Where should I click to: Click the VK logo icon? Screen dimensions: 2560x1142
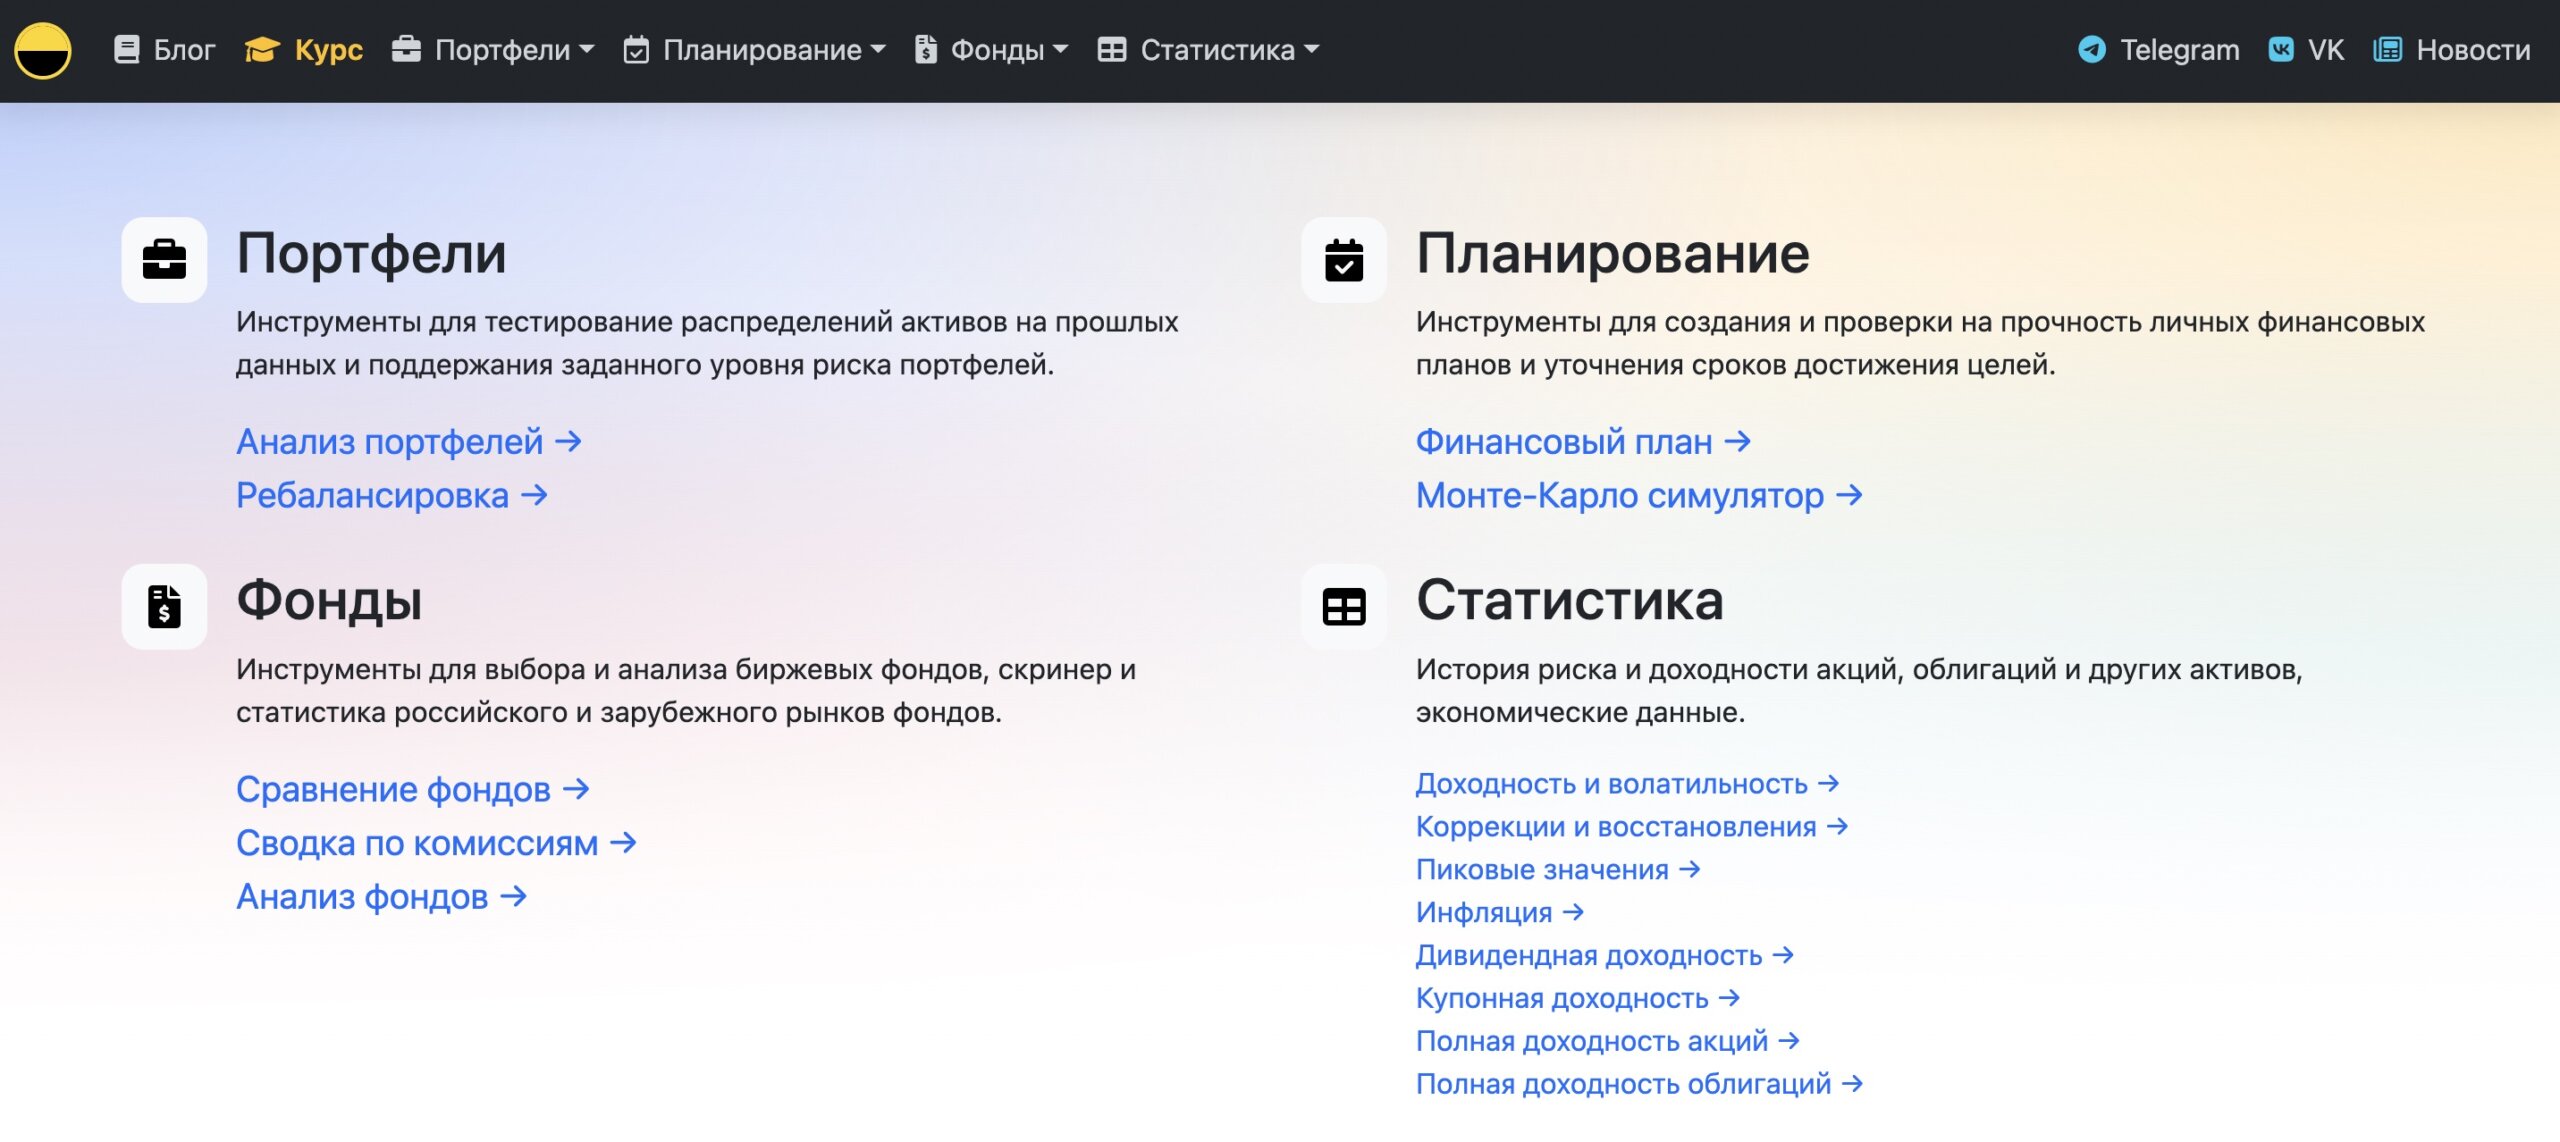pos(2281,49)
